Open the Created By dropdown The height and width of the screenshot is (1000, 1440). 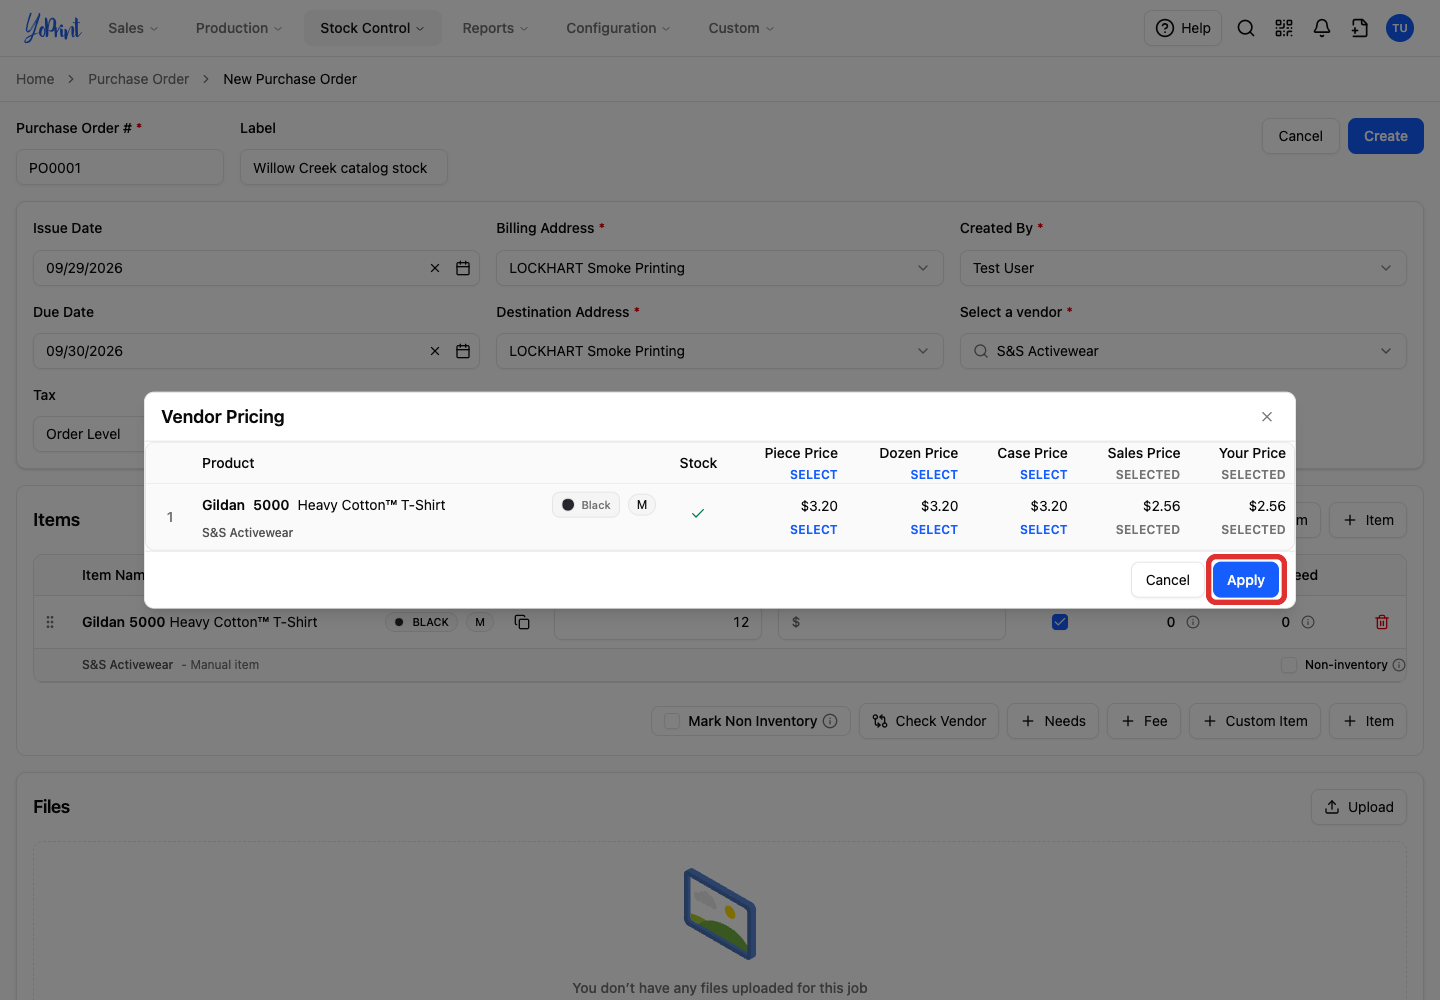click(1183, 268)
